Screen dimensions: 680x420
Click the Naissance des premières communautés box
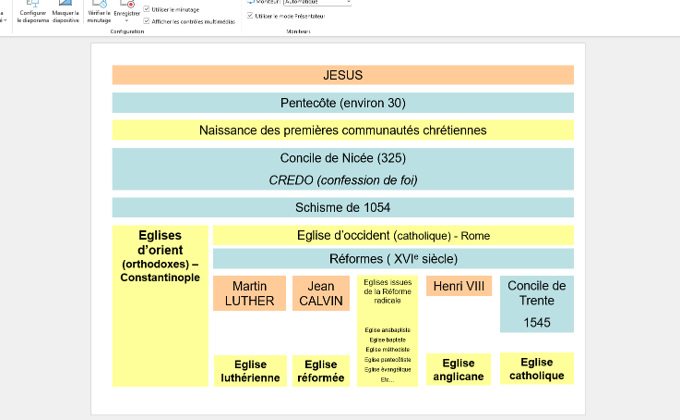click(x=342, y=130)
